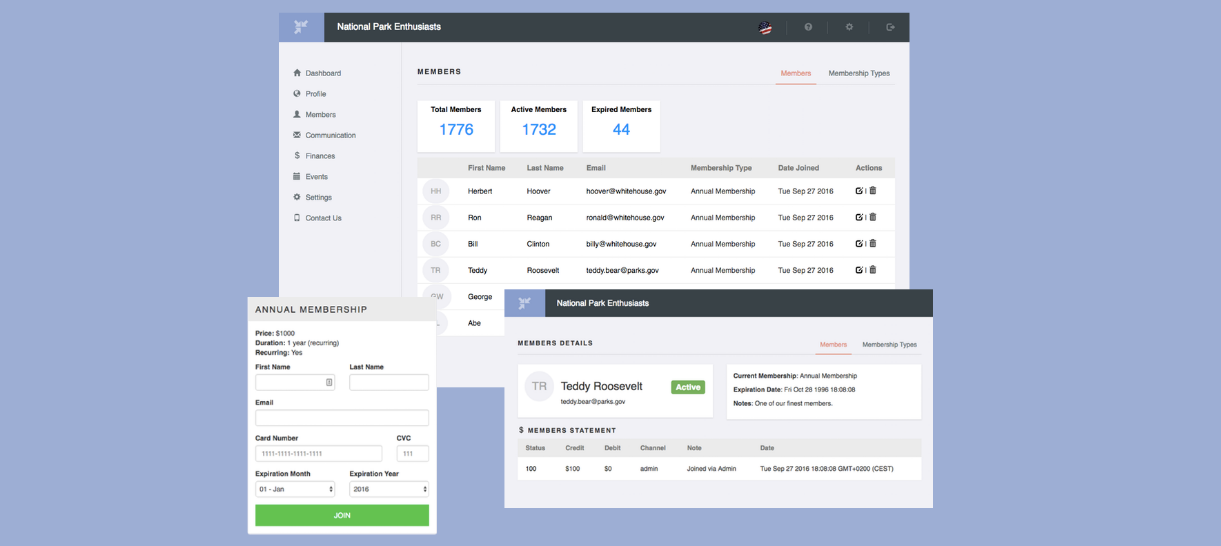Click the logo in the Members Details window

click(x=524, y=303)
